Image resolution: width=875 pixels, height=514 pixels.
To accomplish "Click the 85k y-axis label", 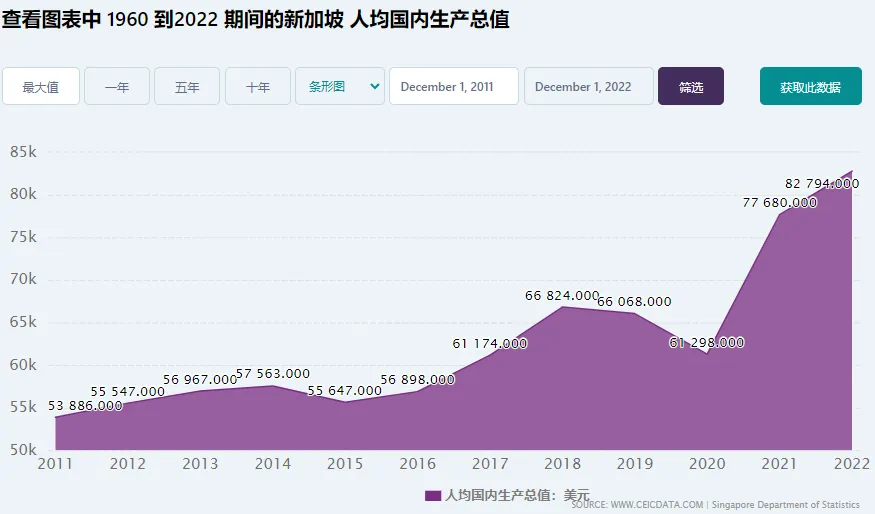I will pos(23,152).
